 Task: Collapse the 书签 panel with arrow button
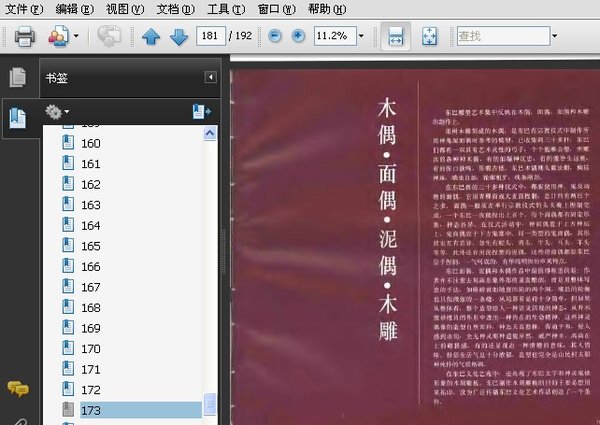pyautogui.click(x=210, y=77)
